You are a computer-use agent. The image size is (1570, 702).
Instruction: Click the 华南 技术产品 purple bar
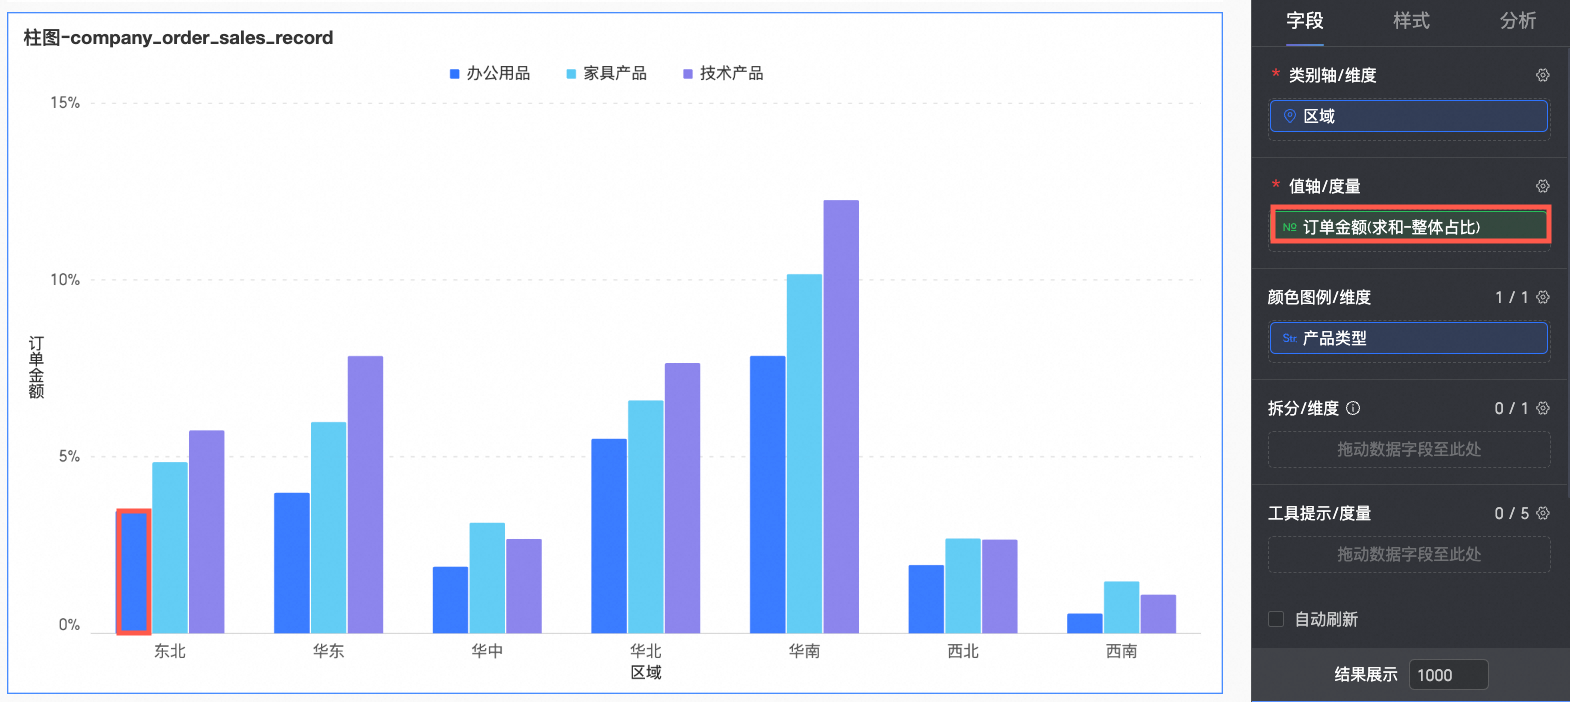click(x=841, y=416)
